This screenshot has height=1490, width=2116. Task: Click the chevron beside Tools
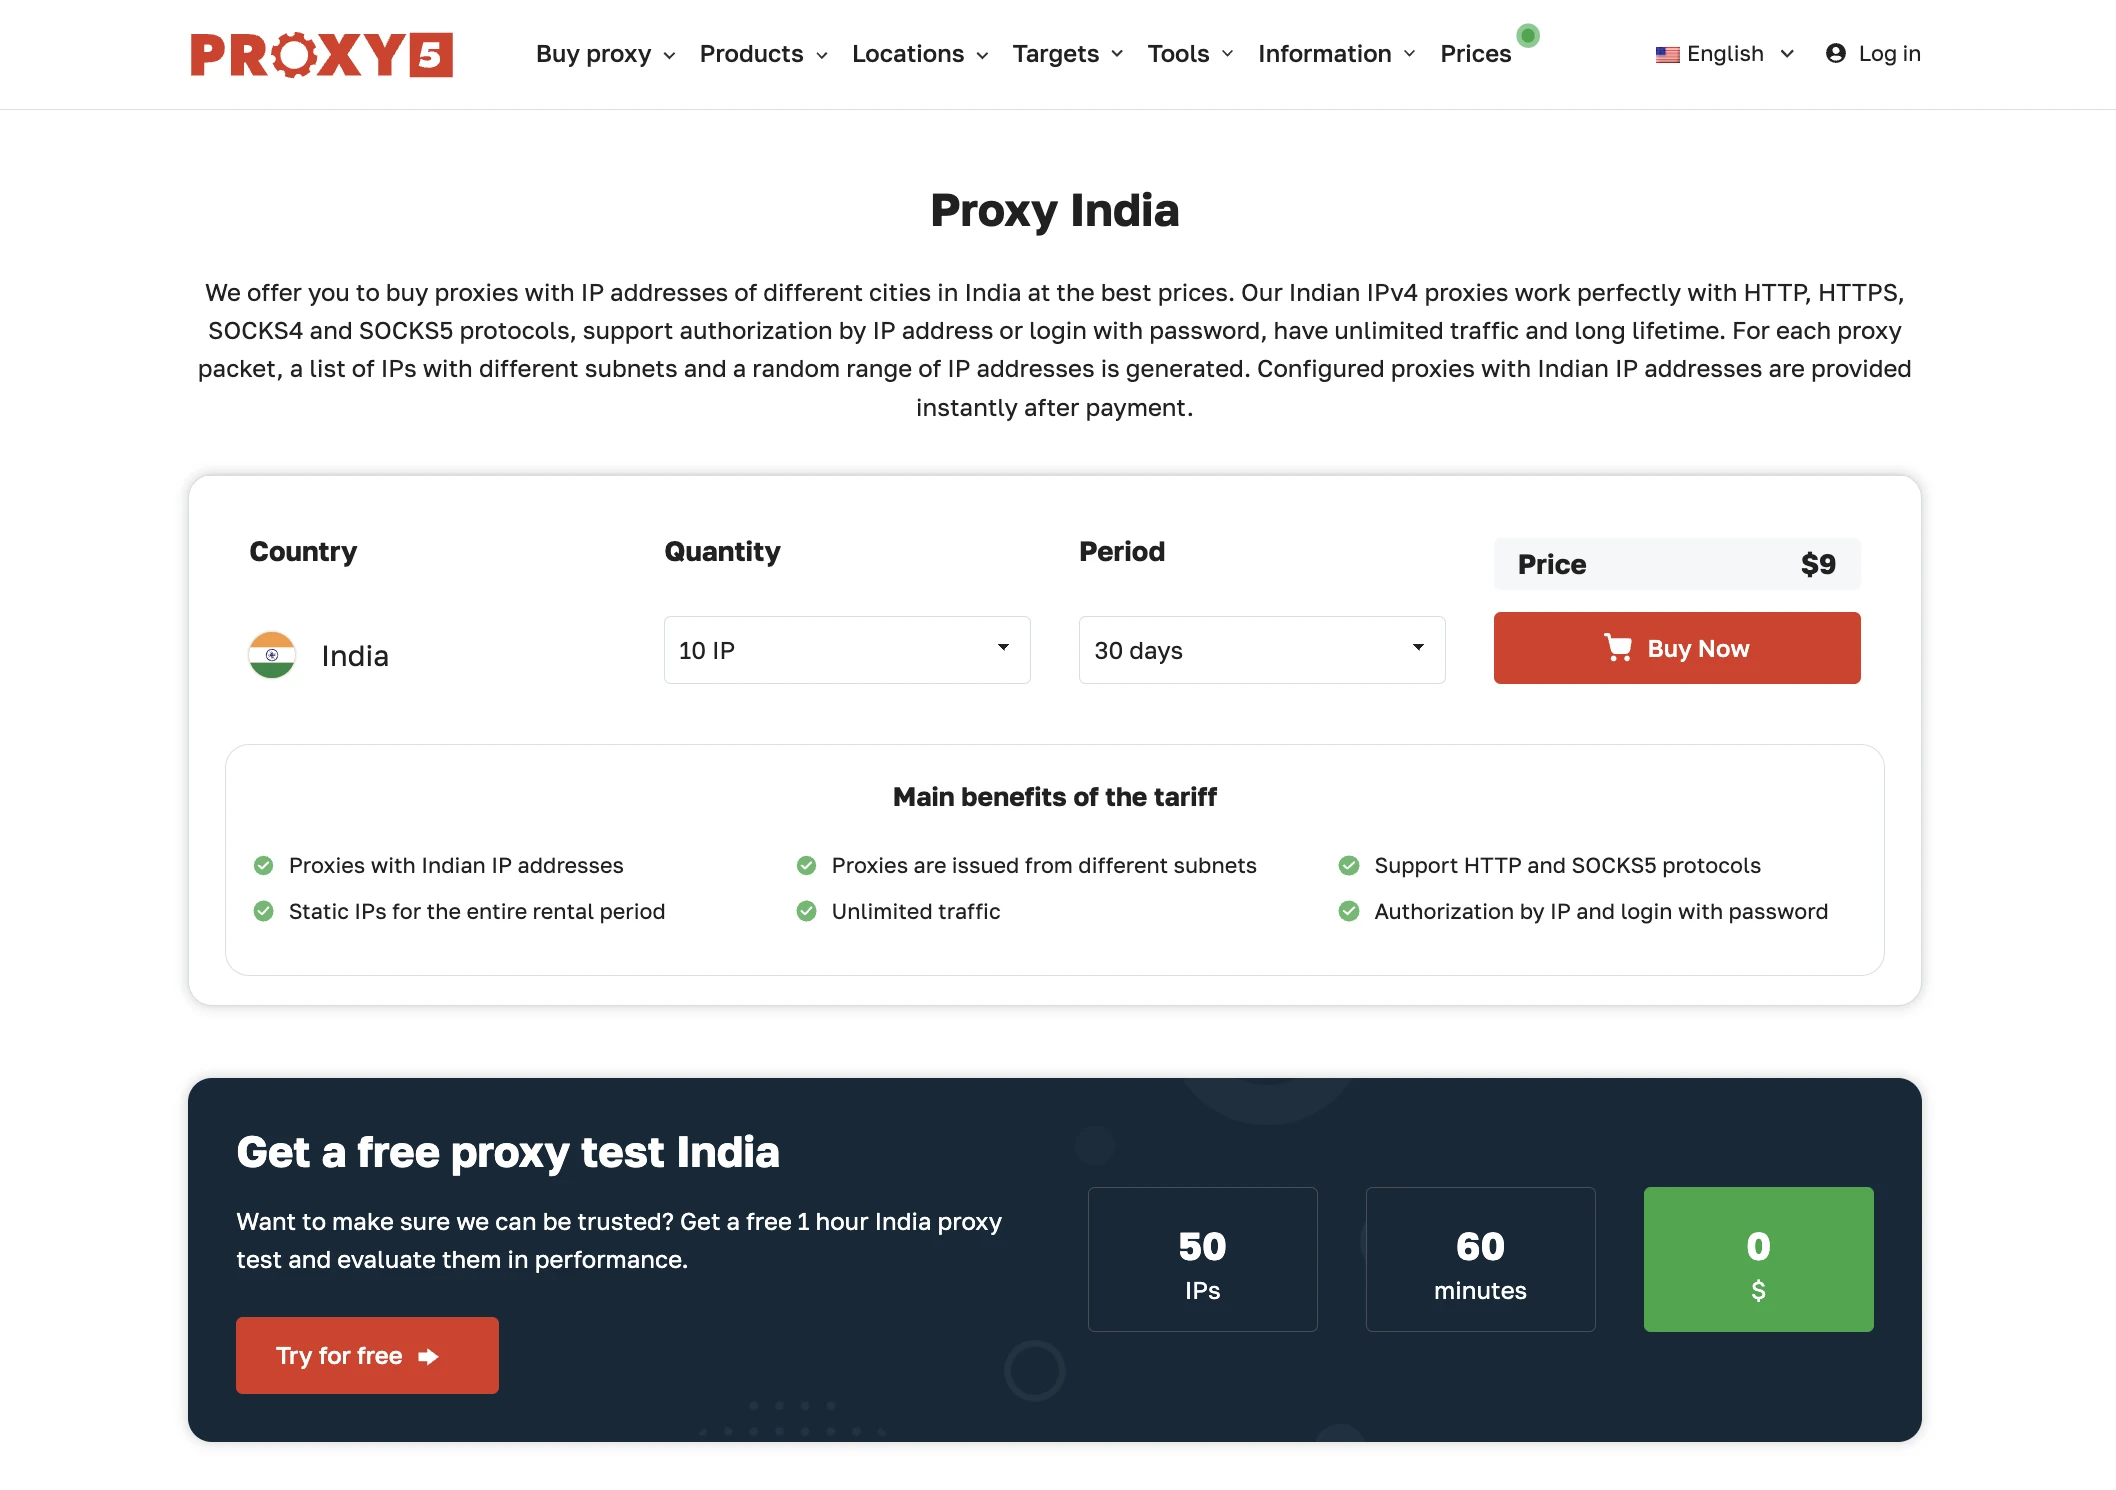(x=1227, y=54)
